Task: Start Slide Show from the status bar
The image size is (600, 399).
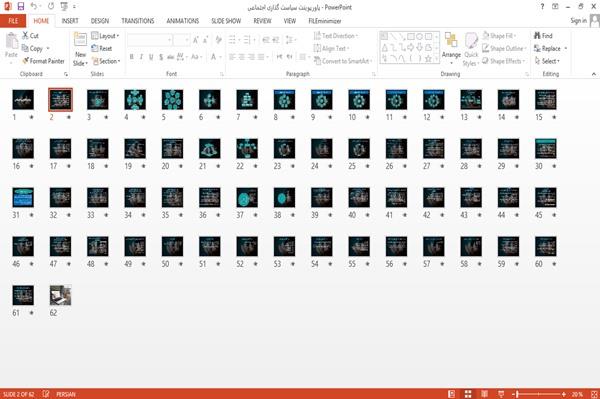Action: click(501, 394)
